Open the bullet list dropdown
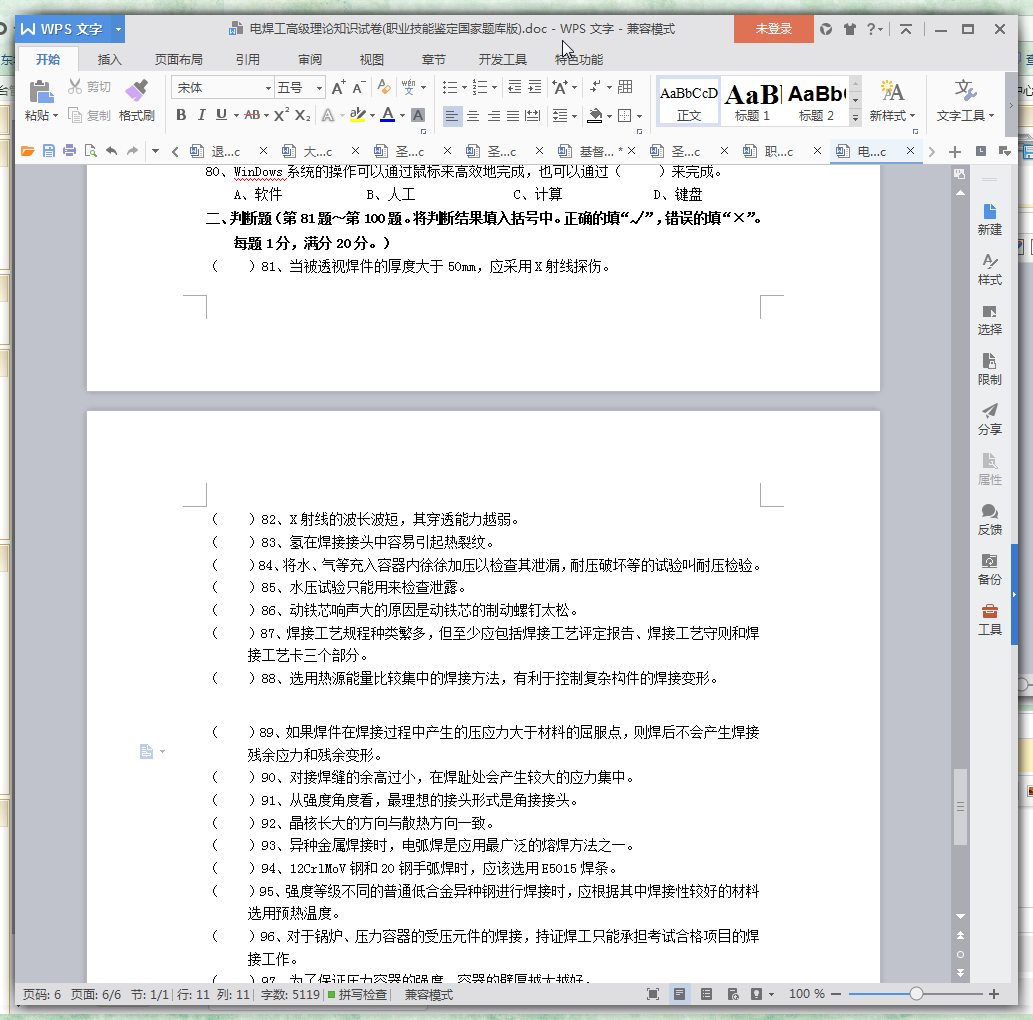Viewport: 1033px width, 1020px height. click(464, 88)
